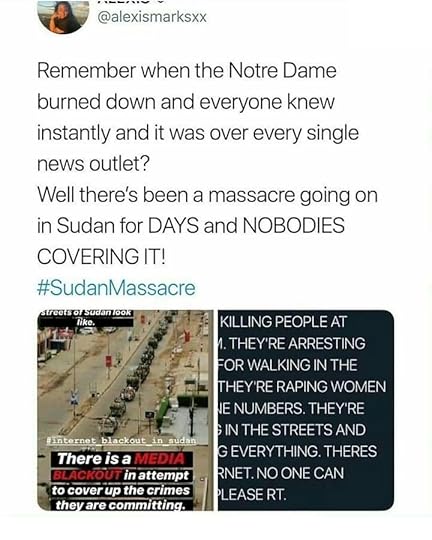The width and height of the screenshot is (432, 540).
Task: Click the red word BLACKOUT in caption
Action: 87,475
